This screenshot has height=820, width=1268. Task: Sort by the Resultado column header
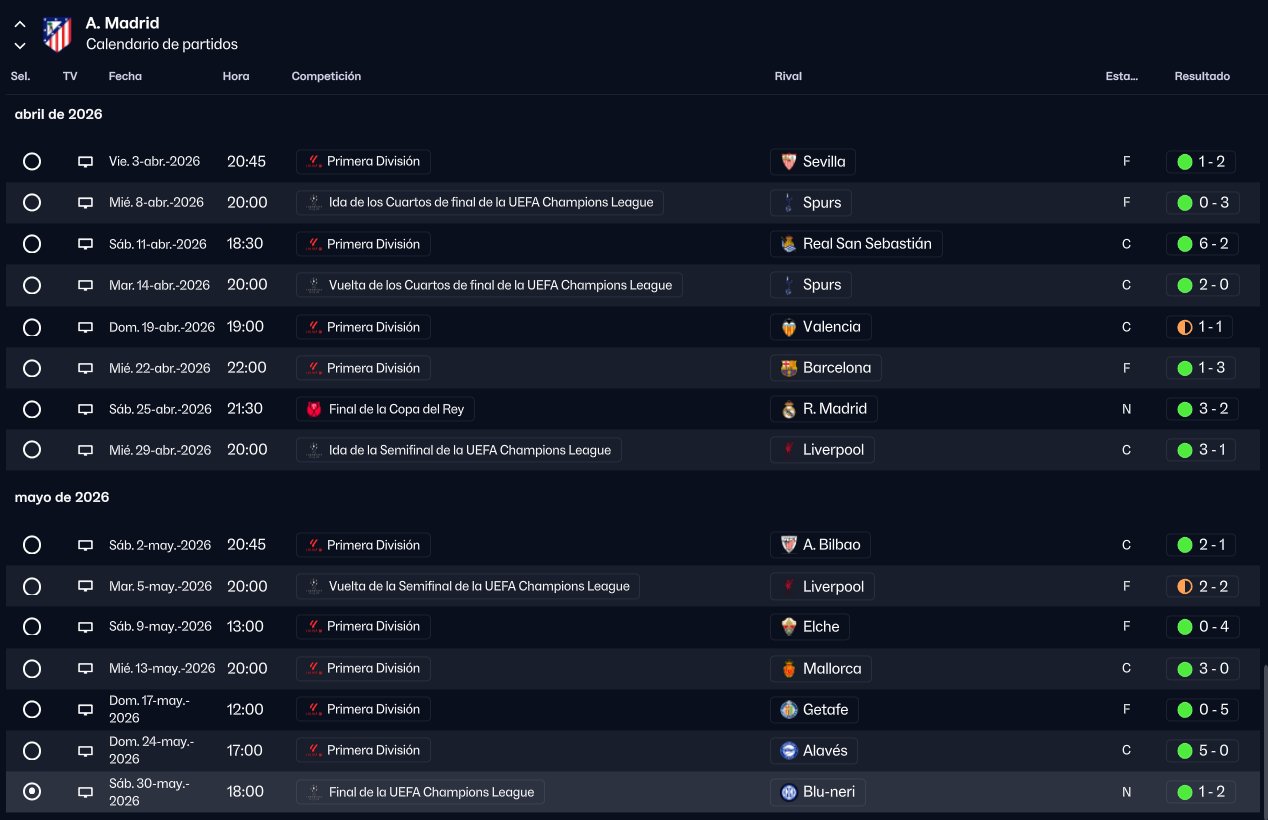click(x=1201, y=77)
